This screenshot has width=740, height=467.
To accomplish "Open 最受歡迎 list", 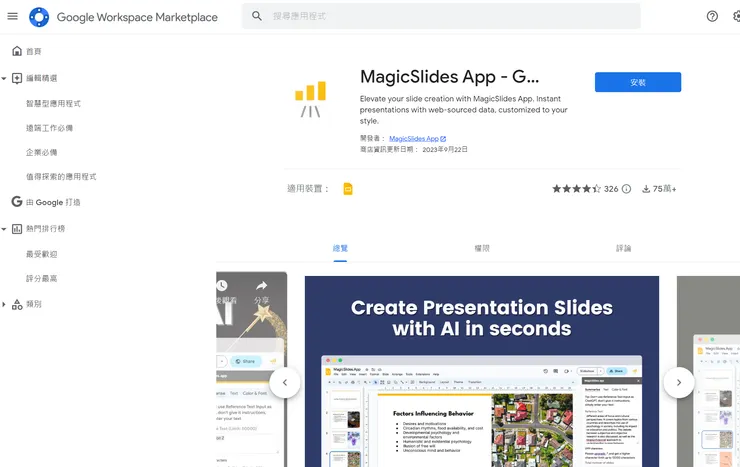I will 42,254.
